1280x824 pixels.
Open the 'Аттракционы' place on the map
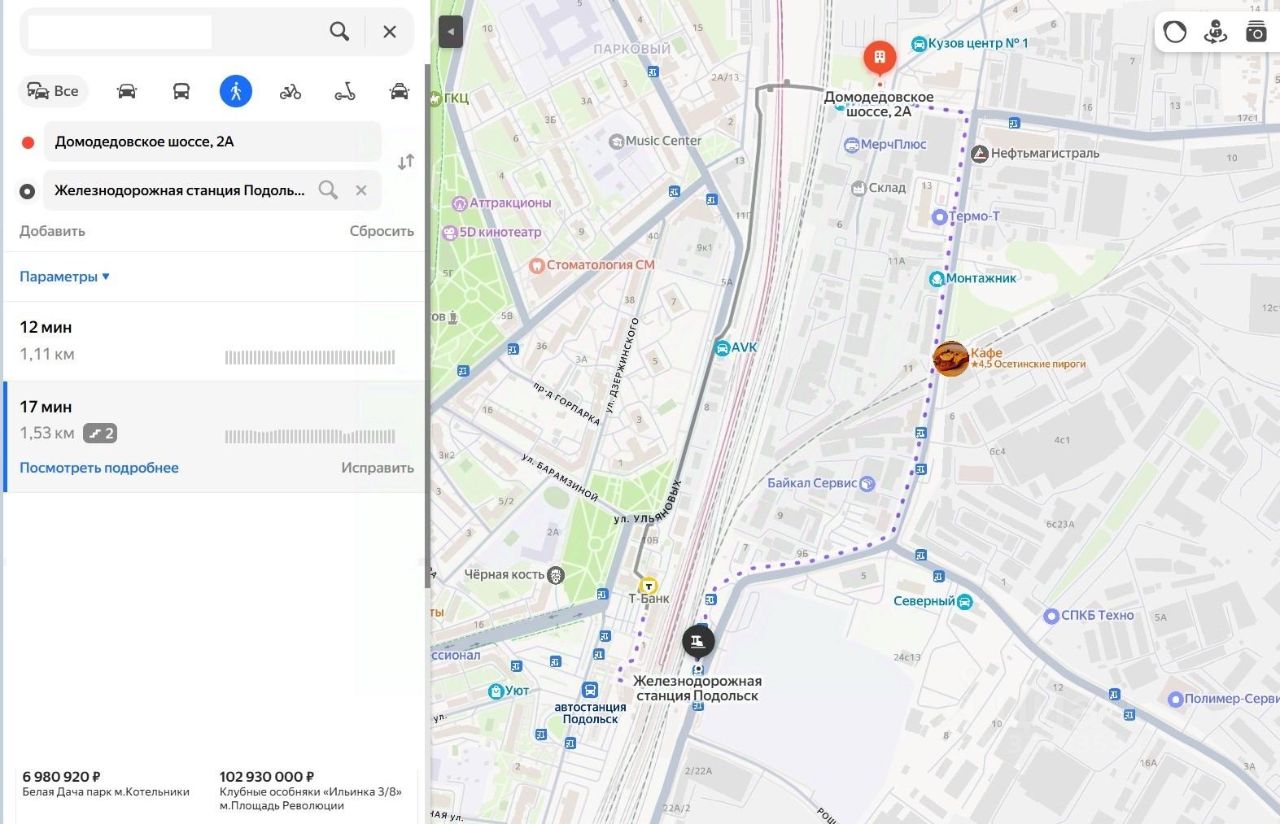501,203
